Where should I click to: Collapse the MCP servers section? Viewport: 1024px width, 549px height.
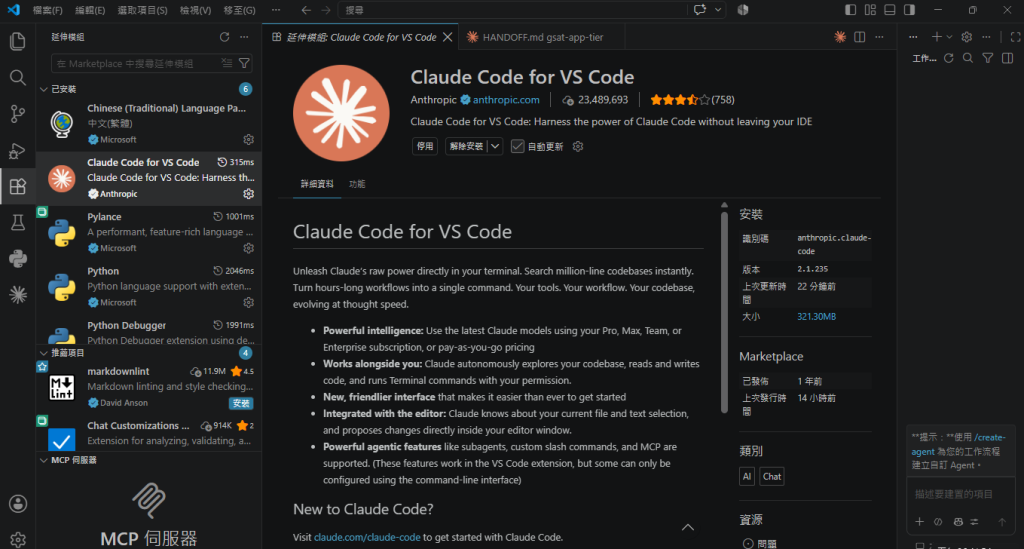pyautogui.click(x=44, y=460)
